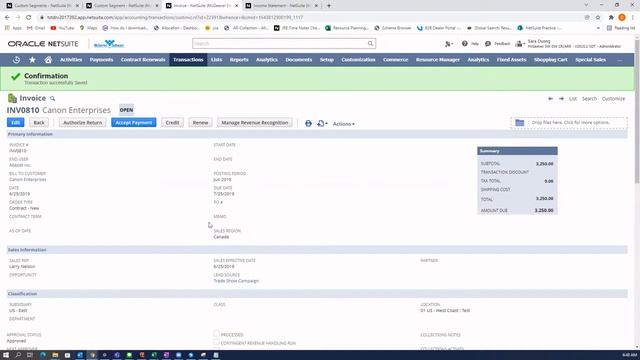Viewport: 640px width, 360px height.
Task: Open Task View on the taskbar
Action: tap(30, 355)
